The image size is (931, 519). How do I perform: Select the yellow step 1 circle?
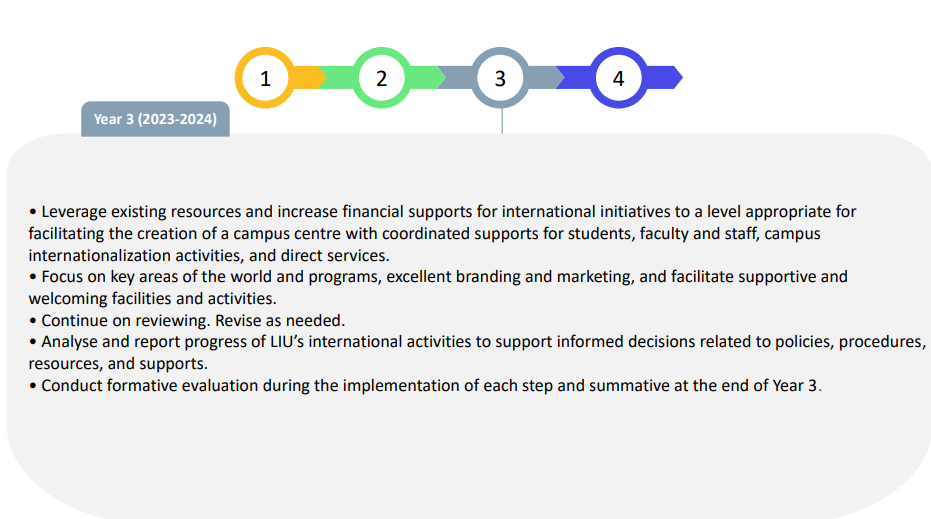265,78
